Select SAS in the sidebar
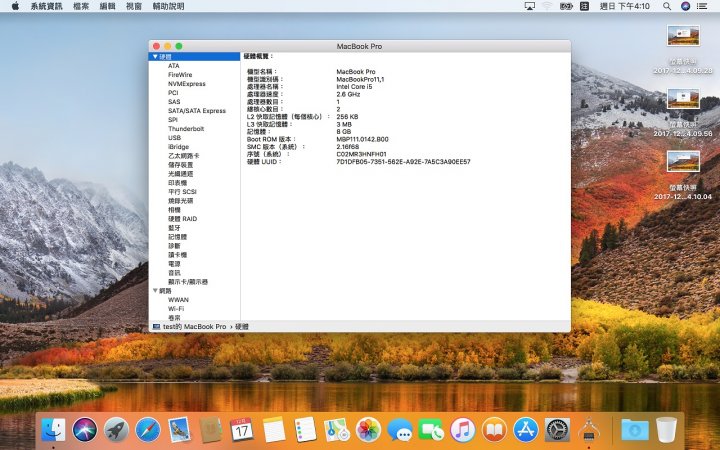Image resolution: width=720 pixels, height=450 pixels. [x=174, y=101]
